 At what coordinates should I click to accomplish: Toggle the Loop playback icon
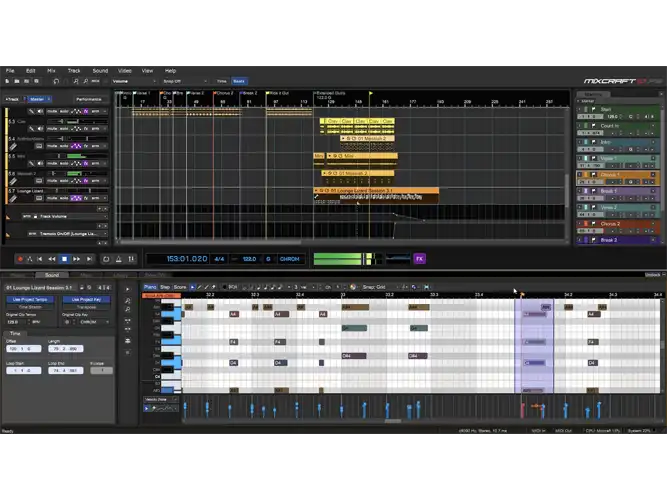[x=106, y=259]
